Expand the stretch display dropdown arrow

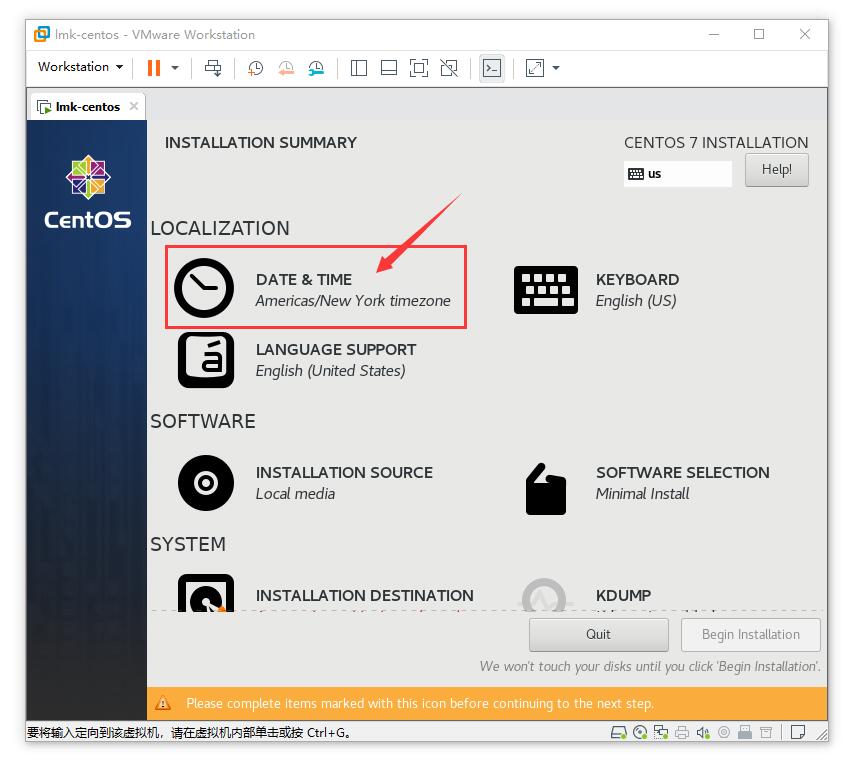click(556, 68)
